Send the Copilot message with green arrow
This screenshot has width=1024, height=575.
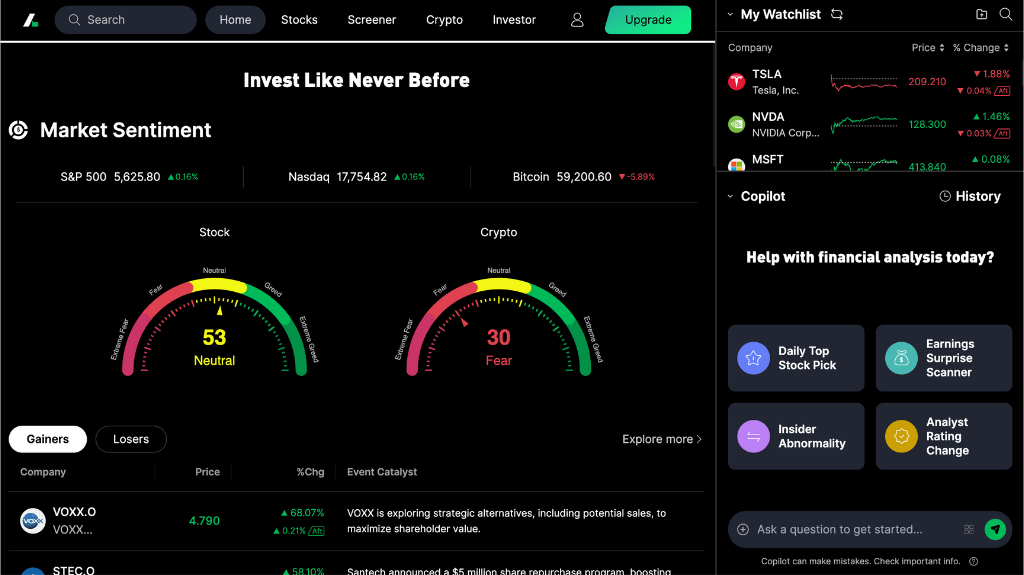tap(995, 529)
